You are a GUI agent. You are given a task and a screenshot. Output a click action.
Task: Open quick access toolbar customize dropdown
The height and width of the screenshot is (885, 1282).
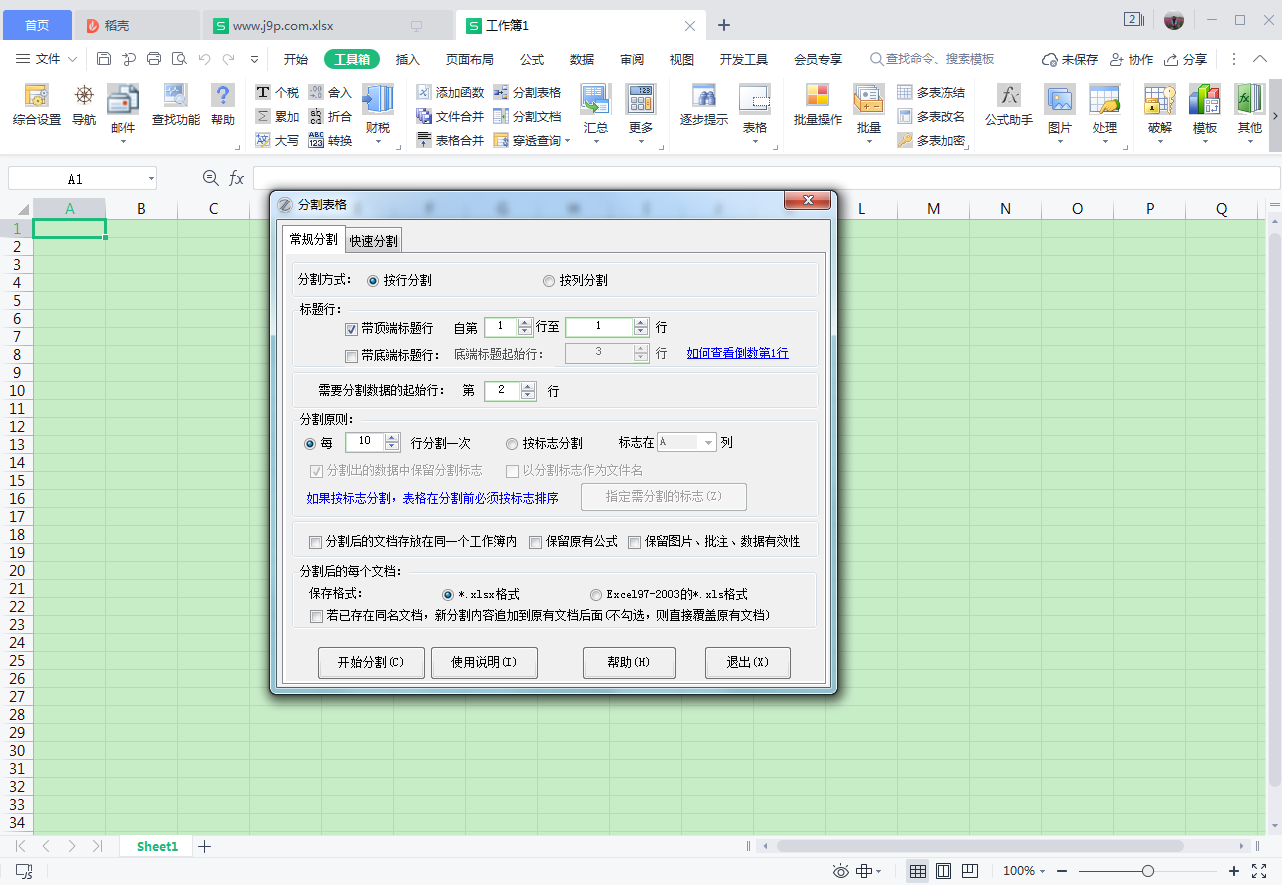[x=254, y=59]
